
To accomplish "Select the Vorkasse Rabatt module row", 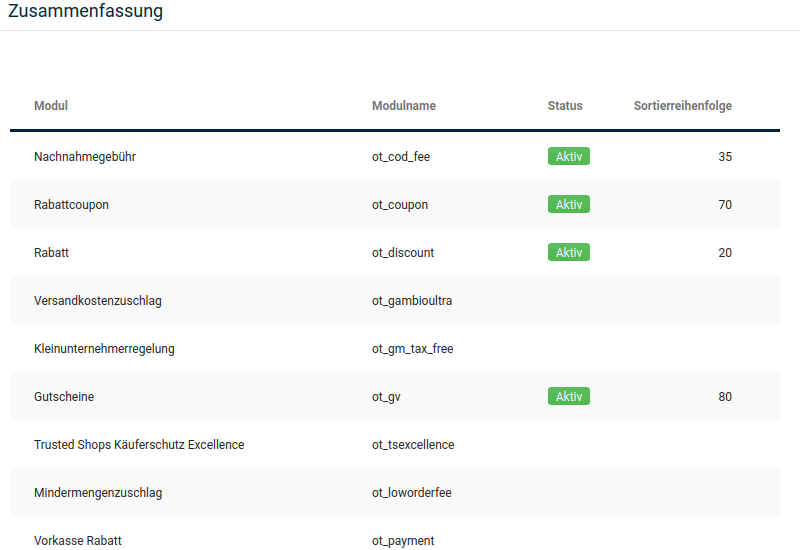I will point(395,533).
